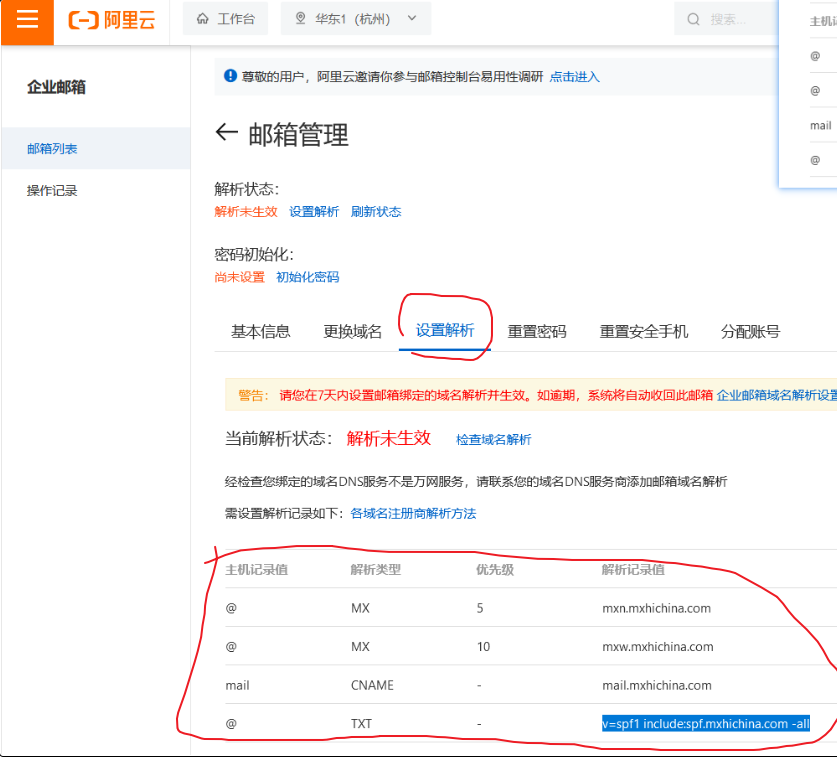This screenshot has height=757, width=837.
Task: Click the home icon next to 工作台
Action: coord(202,19)
